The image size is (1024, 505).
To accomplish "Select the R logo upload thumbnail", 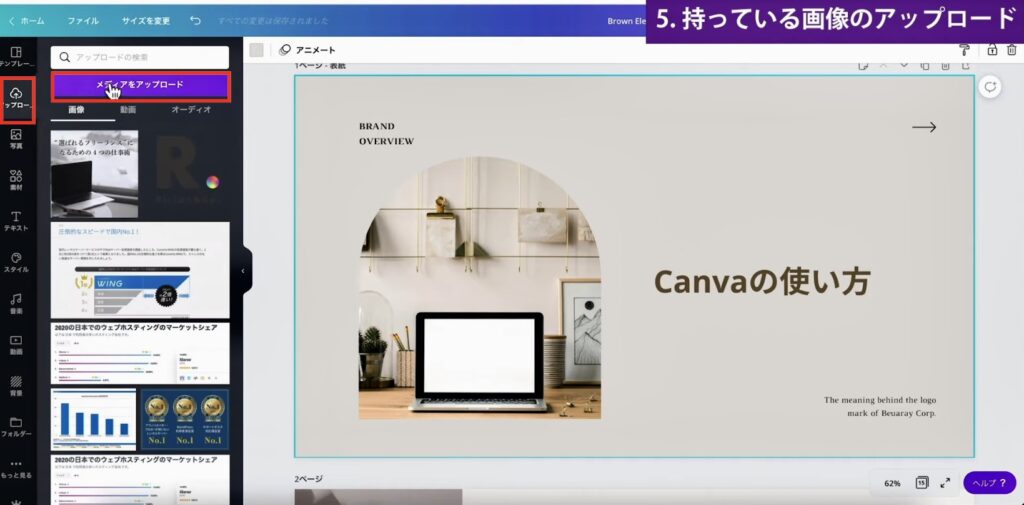I will coord(185,174).
